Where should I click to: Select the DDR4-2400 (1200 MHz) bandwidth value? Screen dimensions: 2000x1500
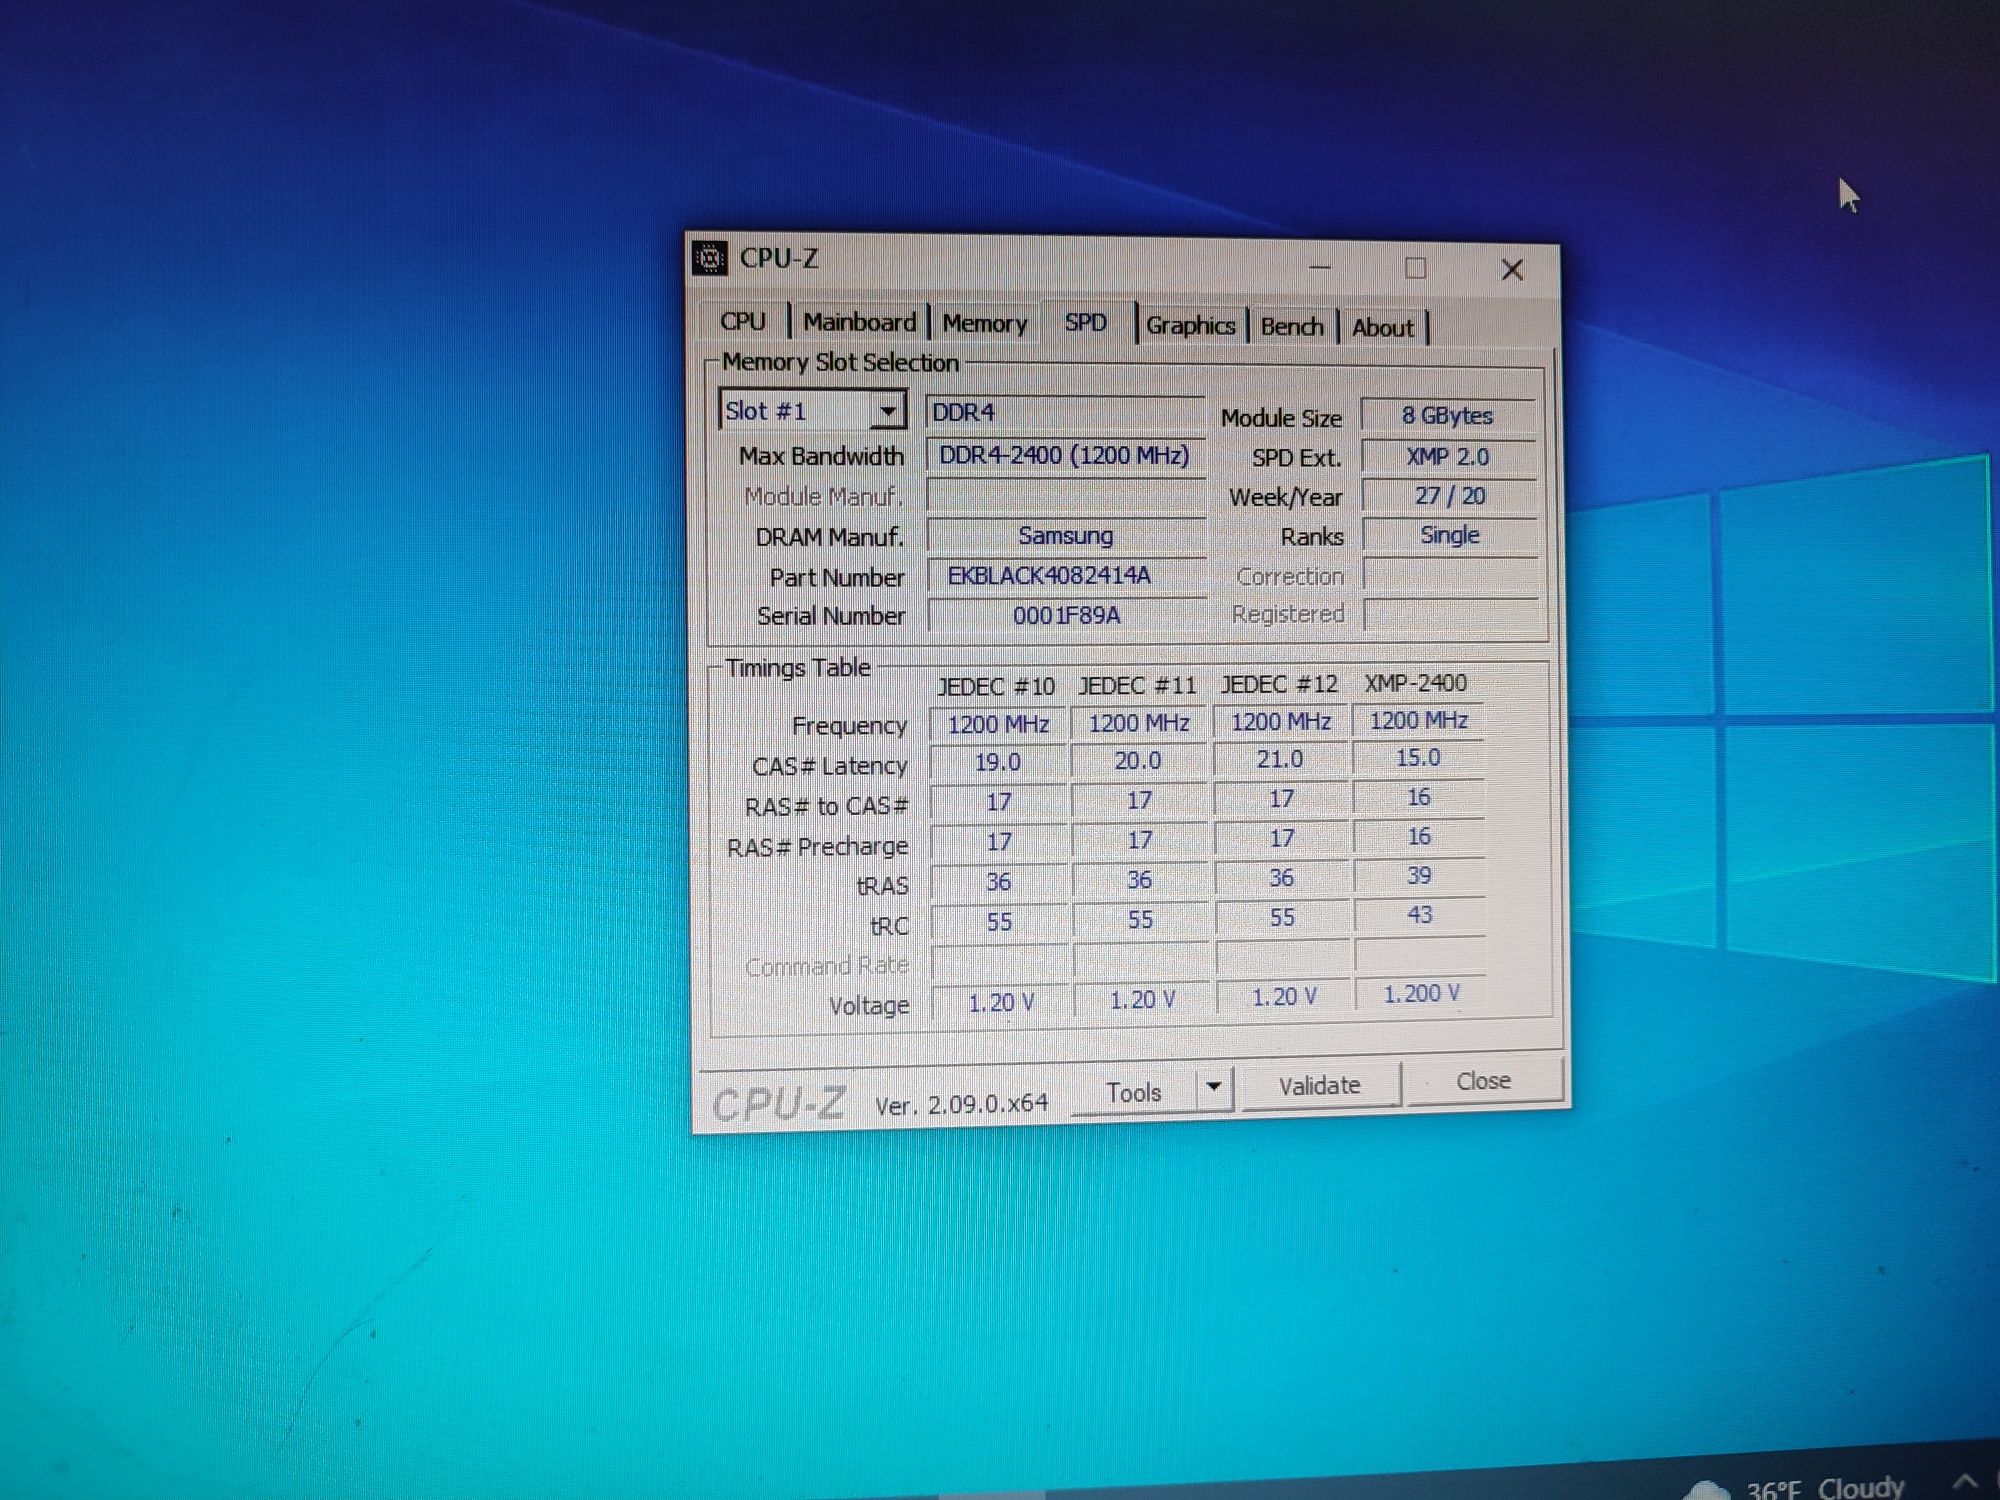tap(1064, 455)
